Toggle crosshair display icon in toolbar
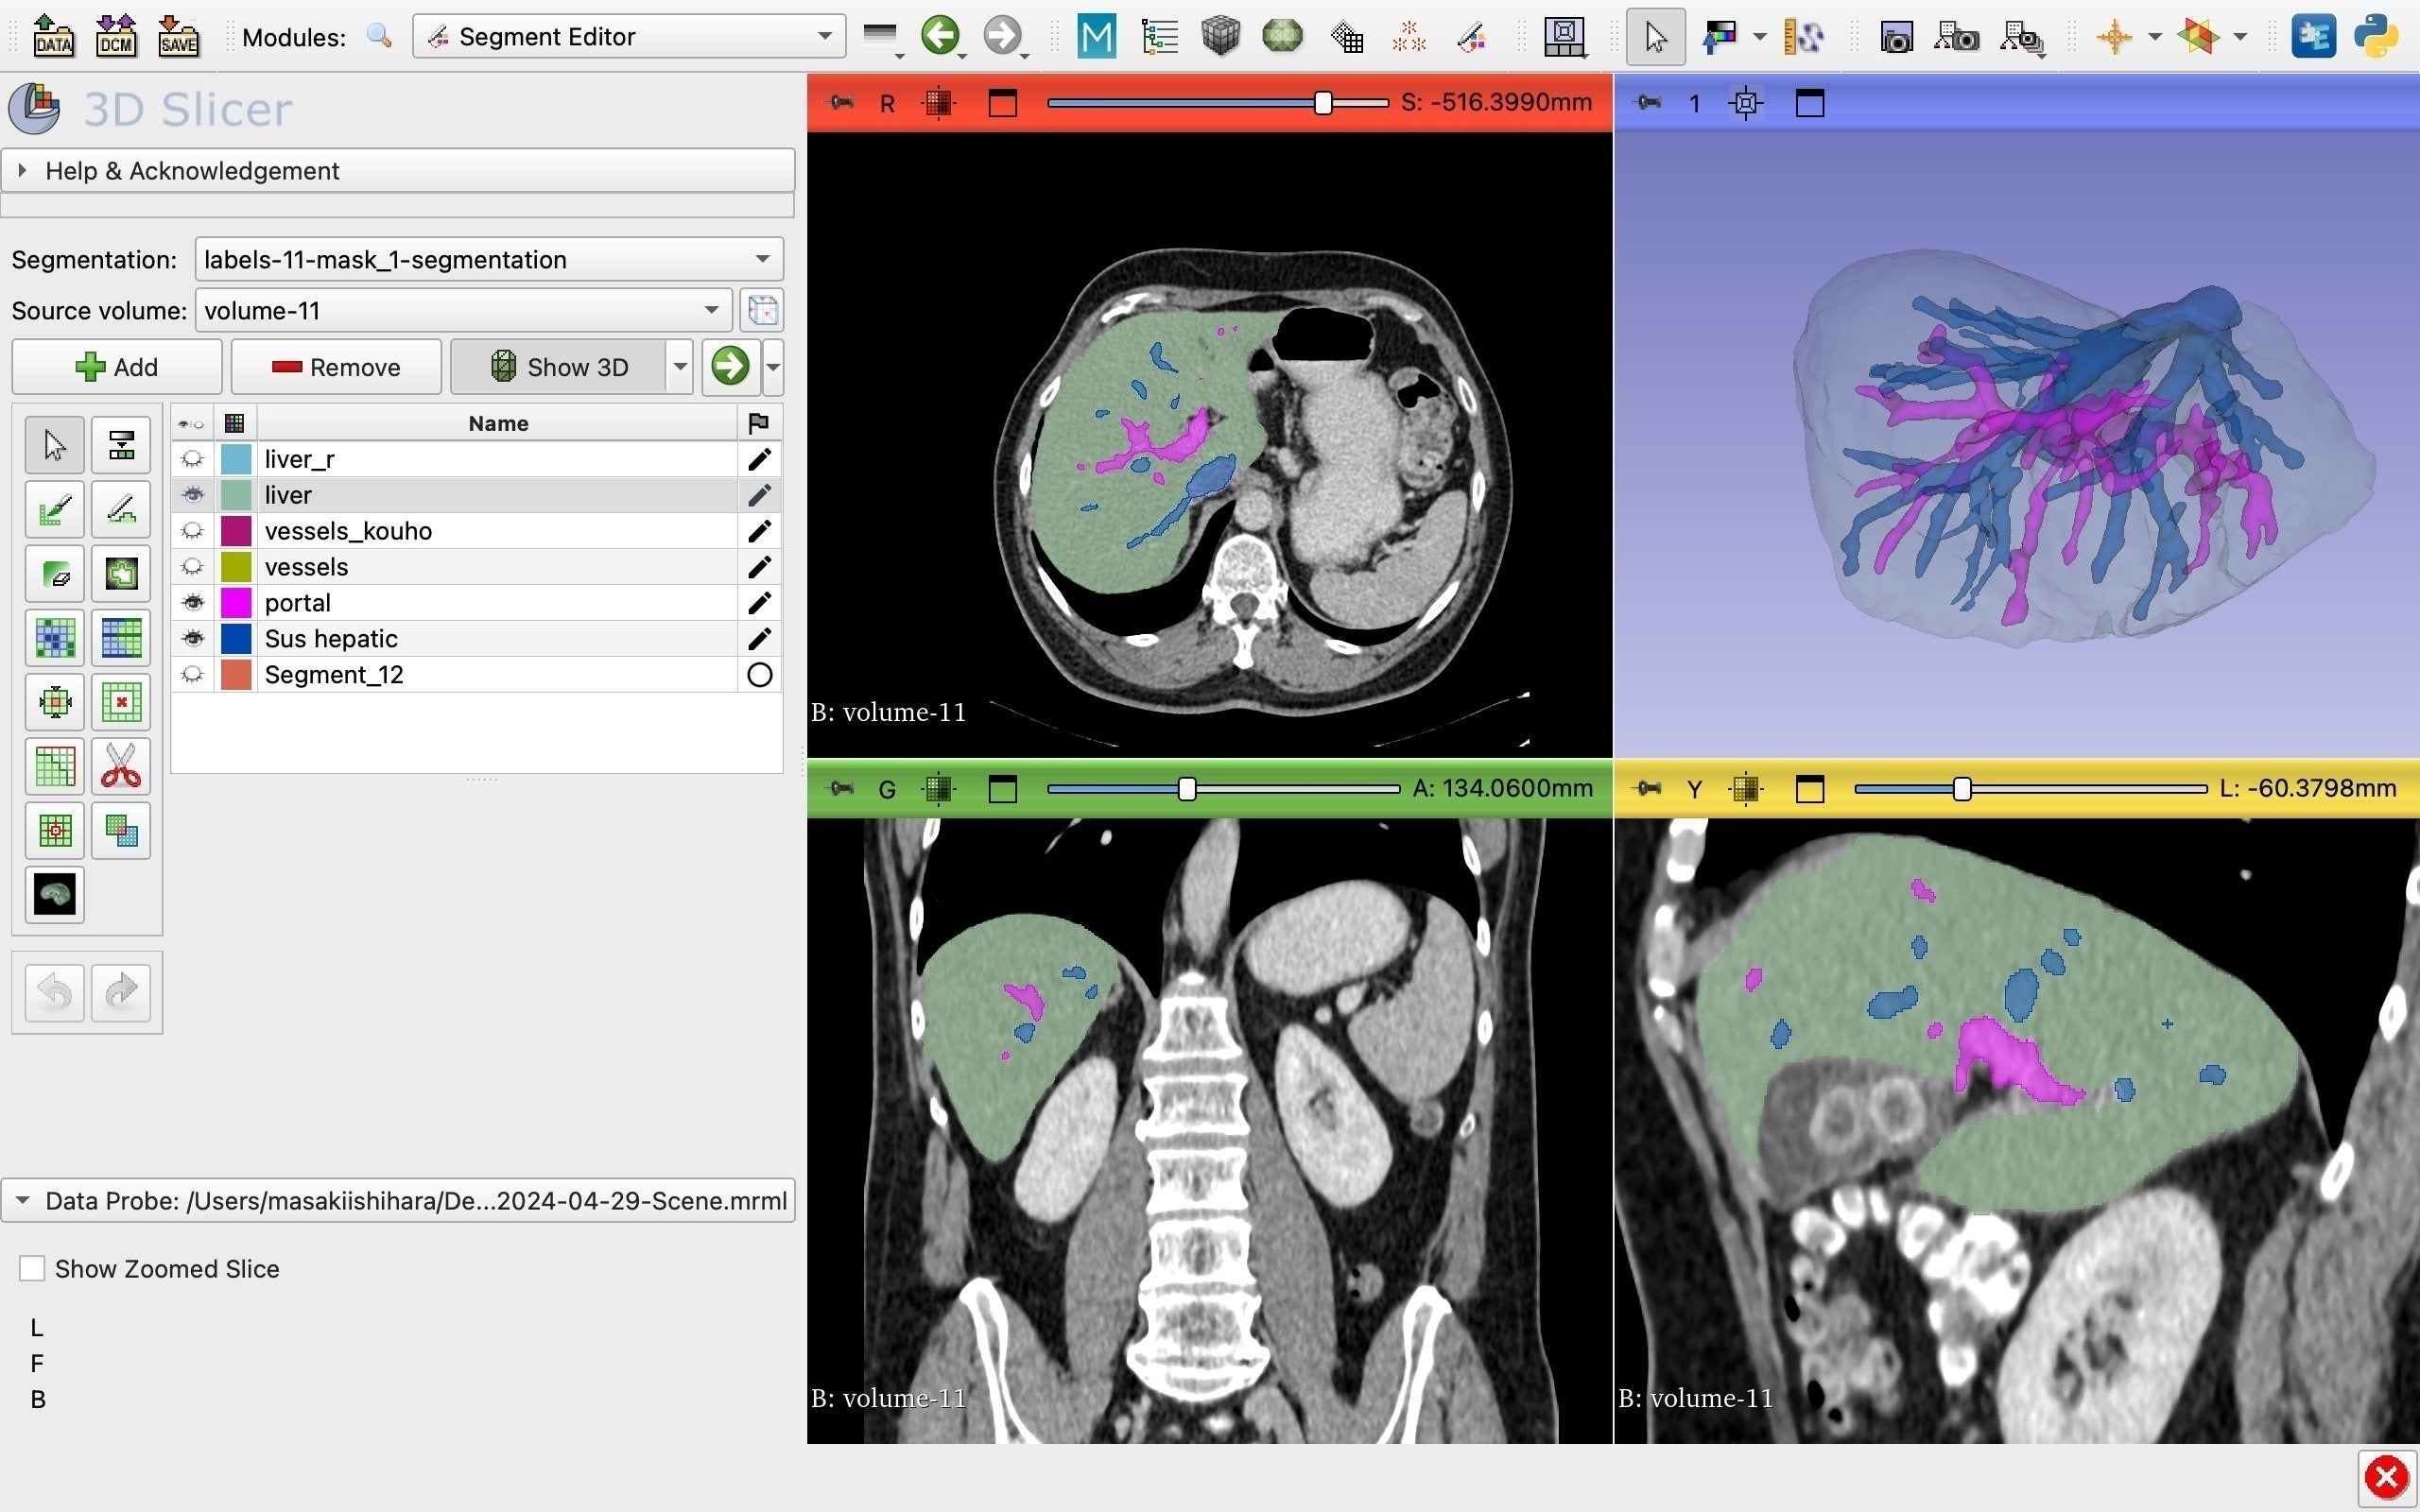The height and width of the screenshot is (1512, 2420). click(x=2114, y=37)
